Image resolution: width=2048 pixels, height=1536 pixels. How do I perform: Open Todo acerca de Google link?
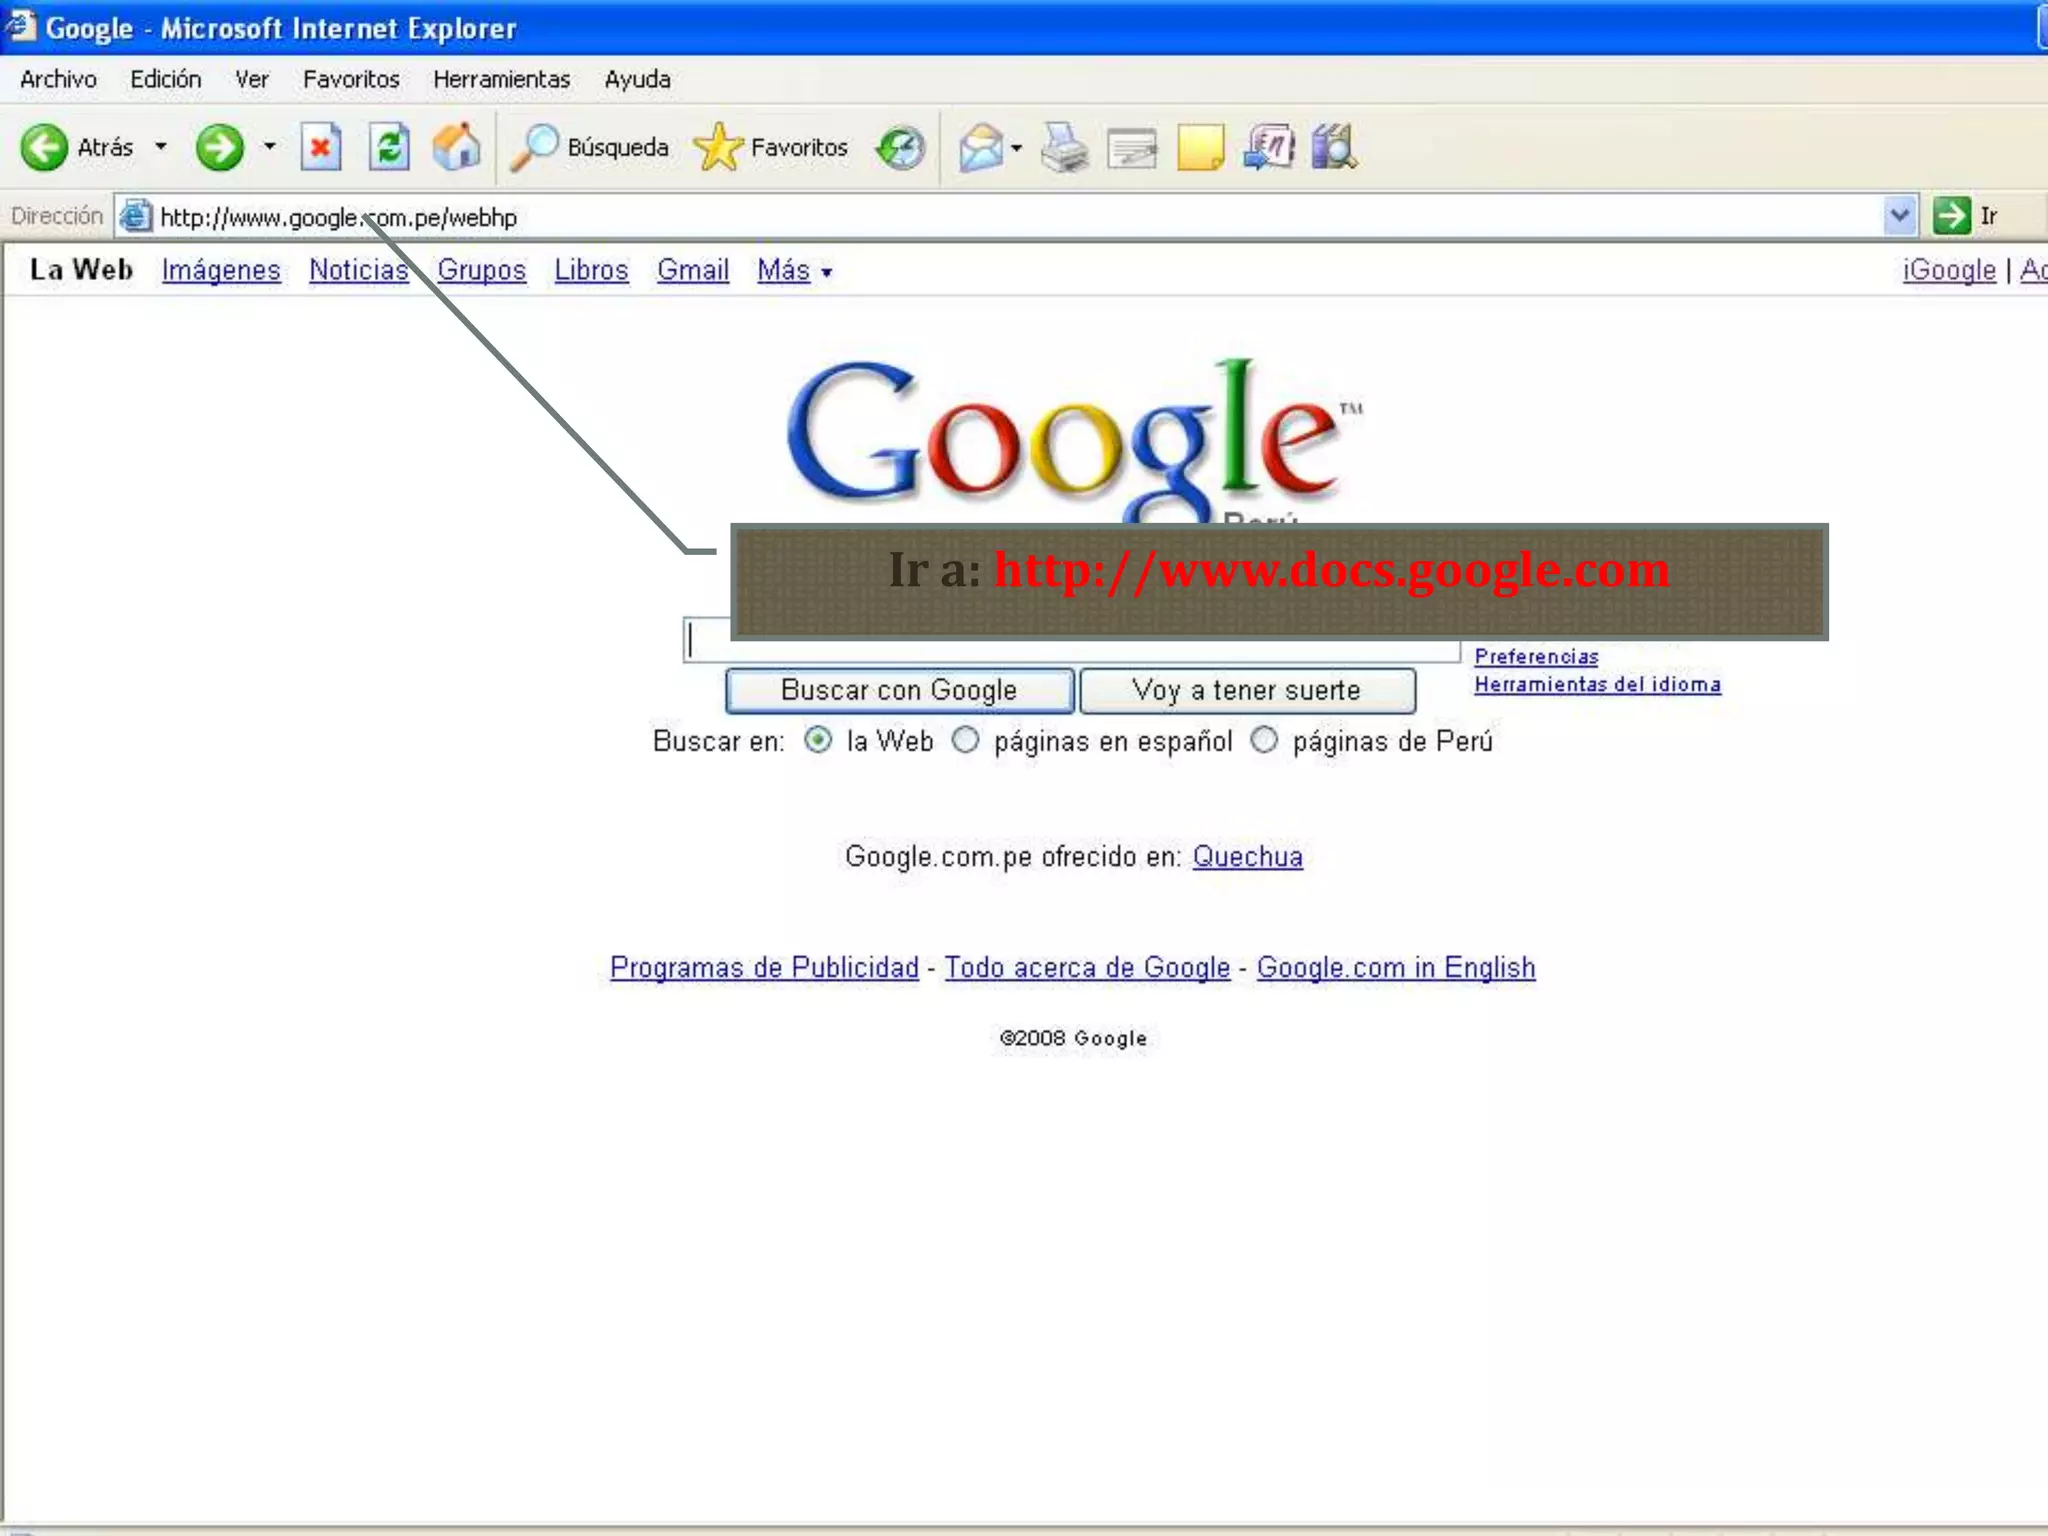click(x=1087, y=967)
